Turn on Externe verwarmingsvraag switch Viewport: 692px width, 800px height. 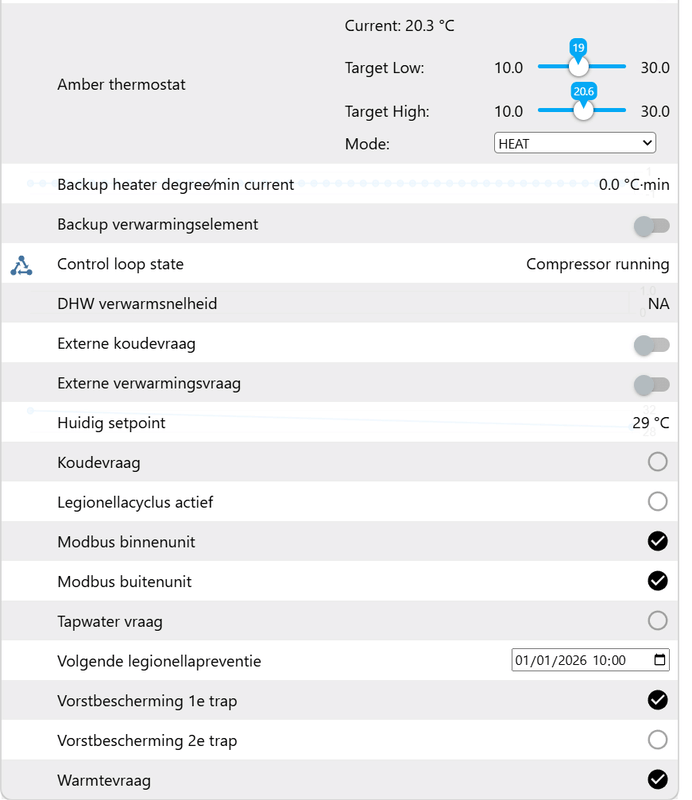tap(652, 384)
